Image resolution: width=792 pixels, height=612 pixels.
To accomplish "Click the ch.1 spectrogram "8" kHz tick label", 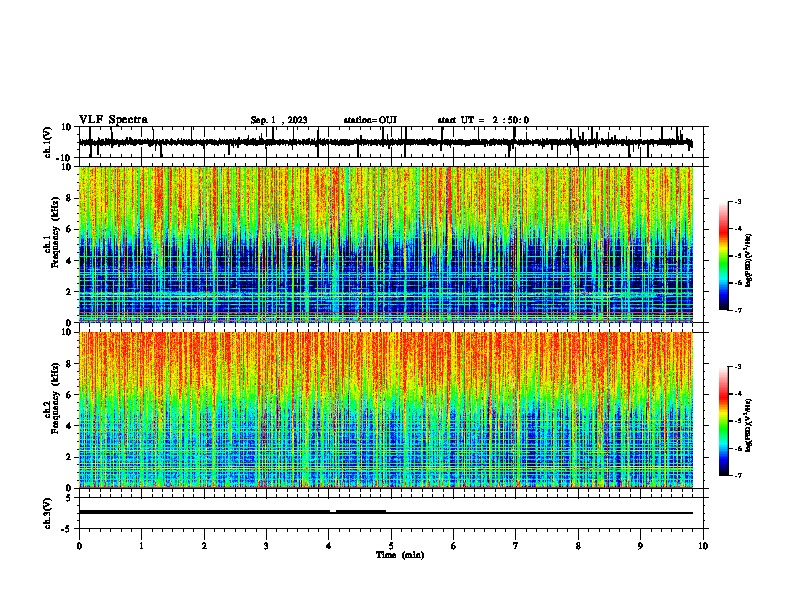I will click(x=69, y=198).
